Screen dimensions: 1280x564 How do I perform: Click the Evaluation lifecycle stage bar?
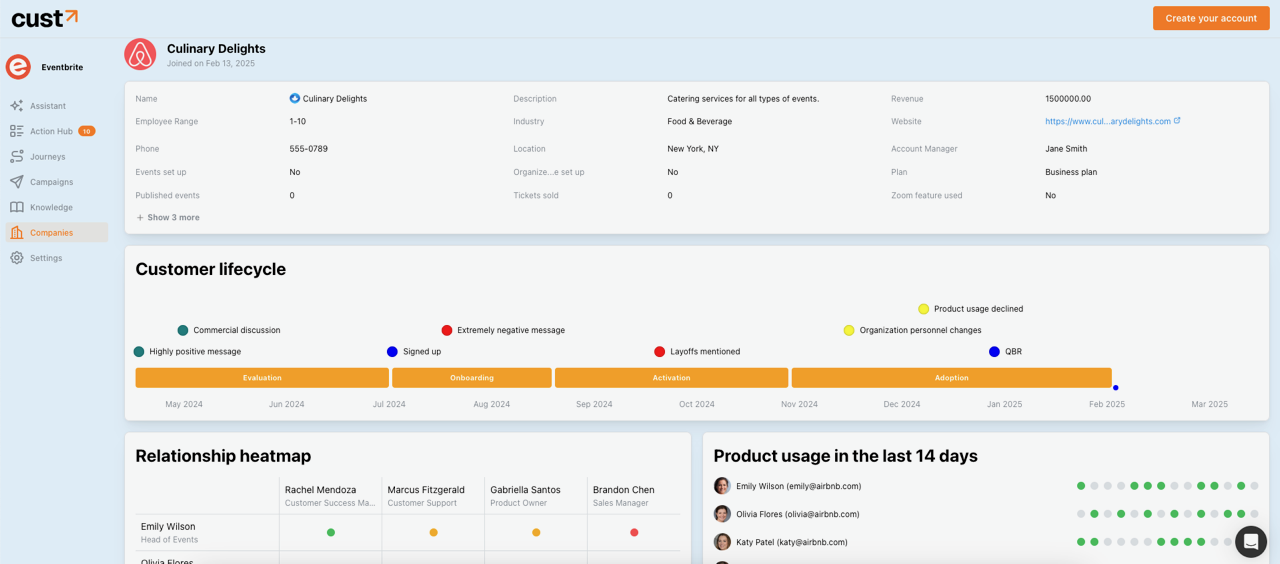(262, 378)
